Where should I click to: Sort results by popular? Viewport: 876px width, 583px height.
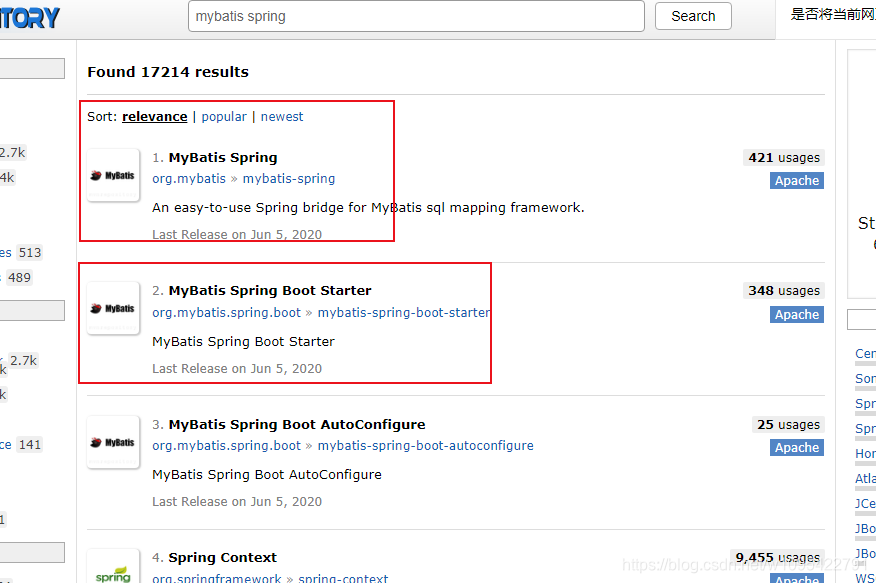click(x=224, y=117)
